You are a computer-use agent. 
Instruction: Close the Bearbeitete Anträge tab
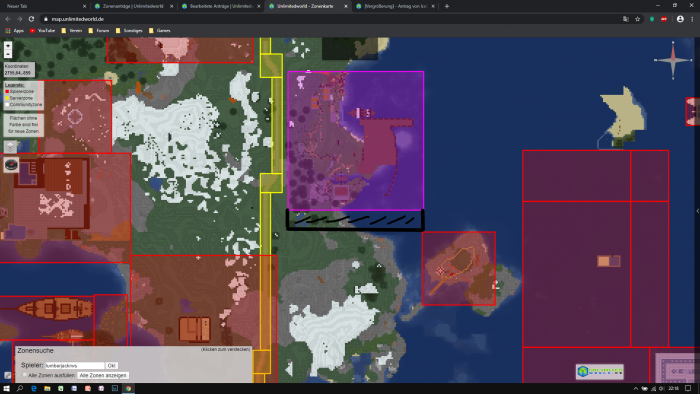click(x=258, y=6)
